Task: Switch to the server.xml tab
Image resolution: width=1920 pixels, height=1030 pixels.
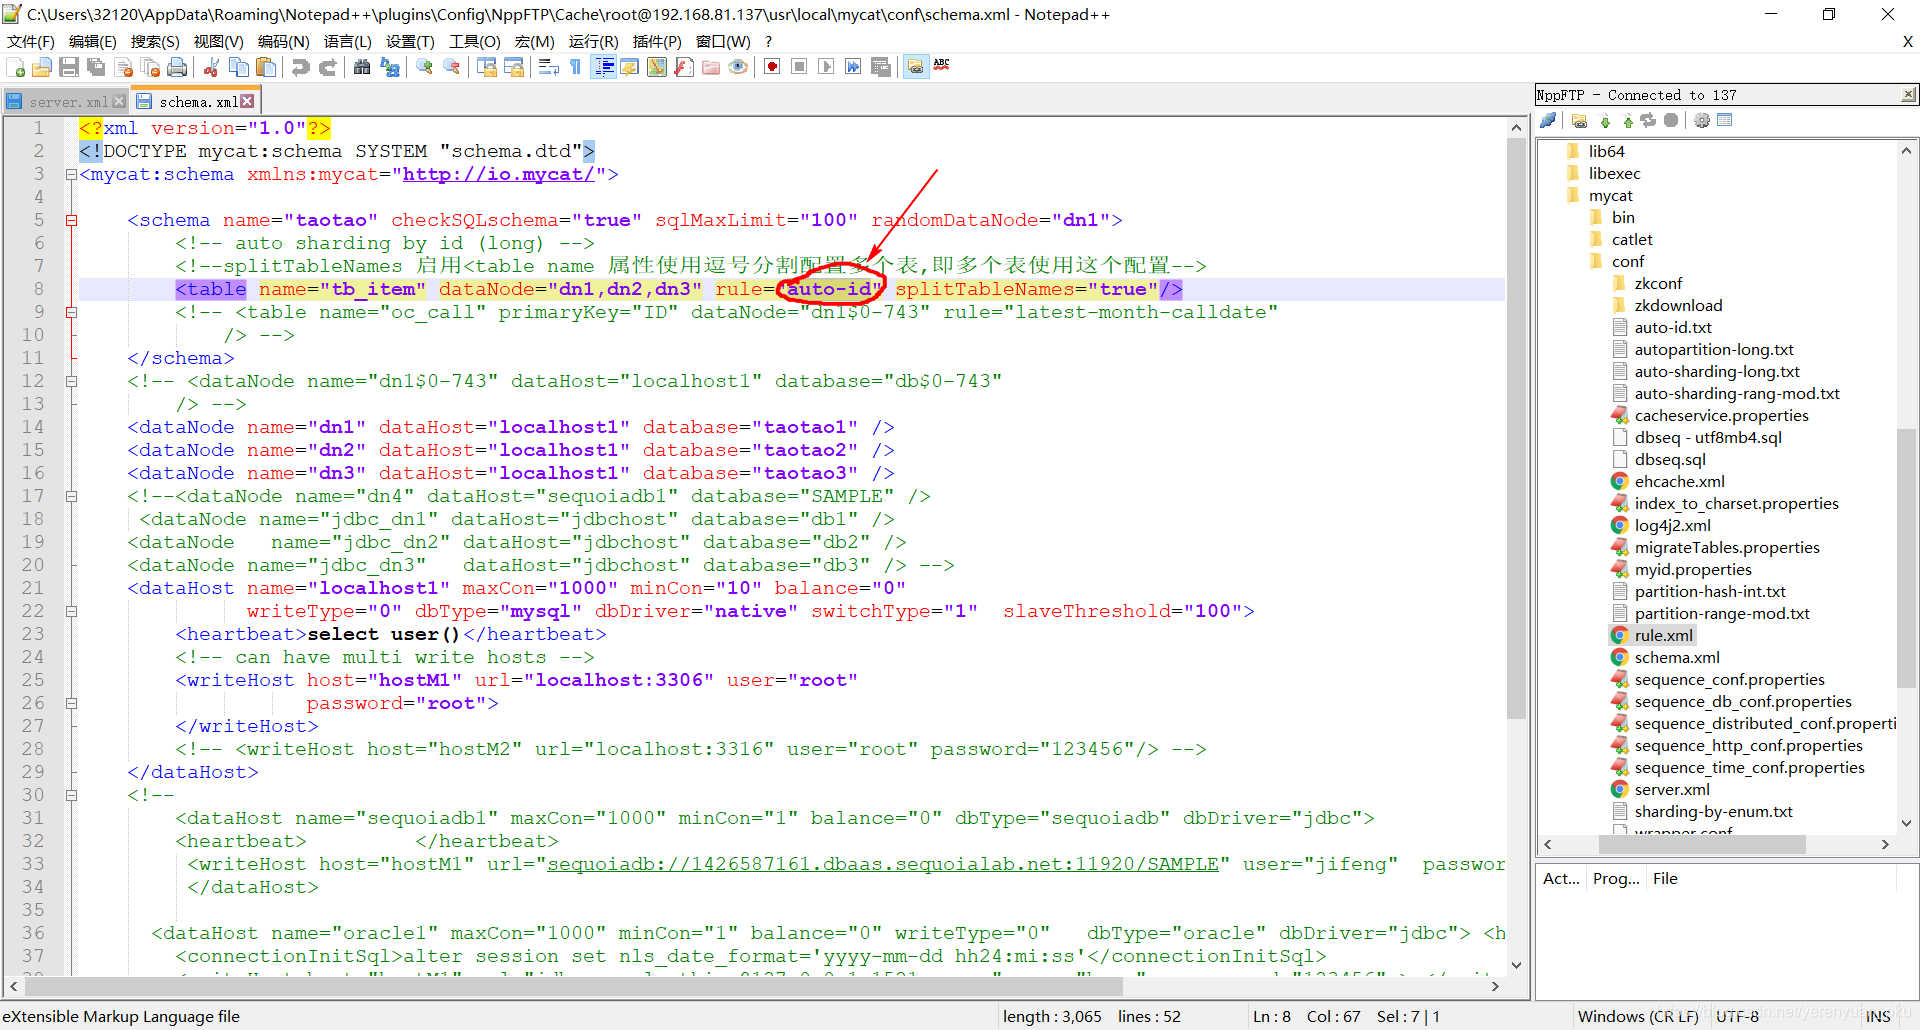Action: click(x=66, y=102)
